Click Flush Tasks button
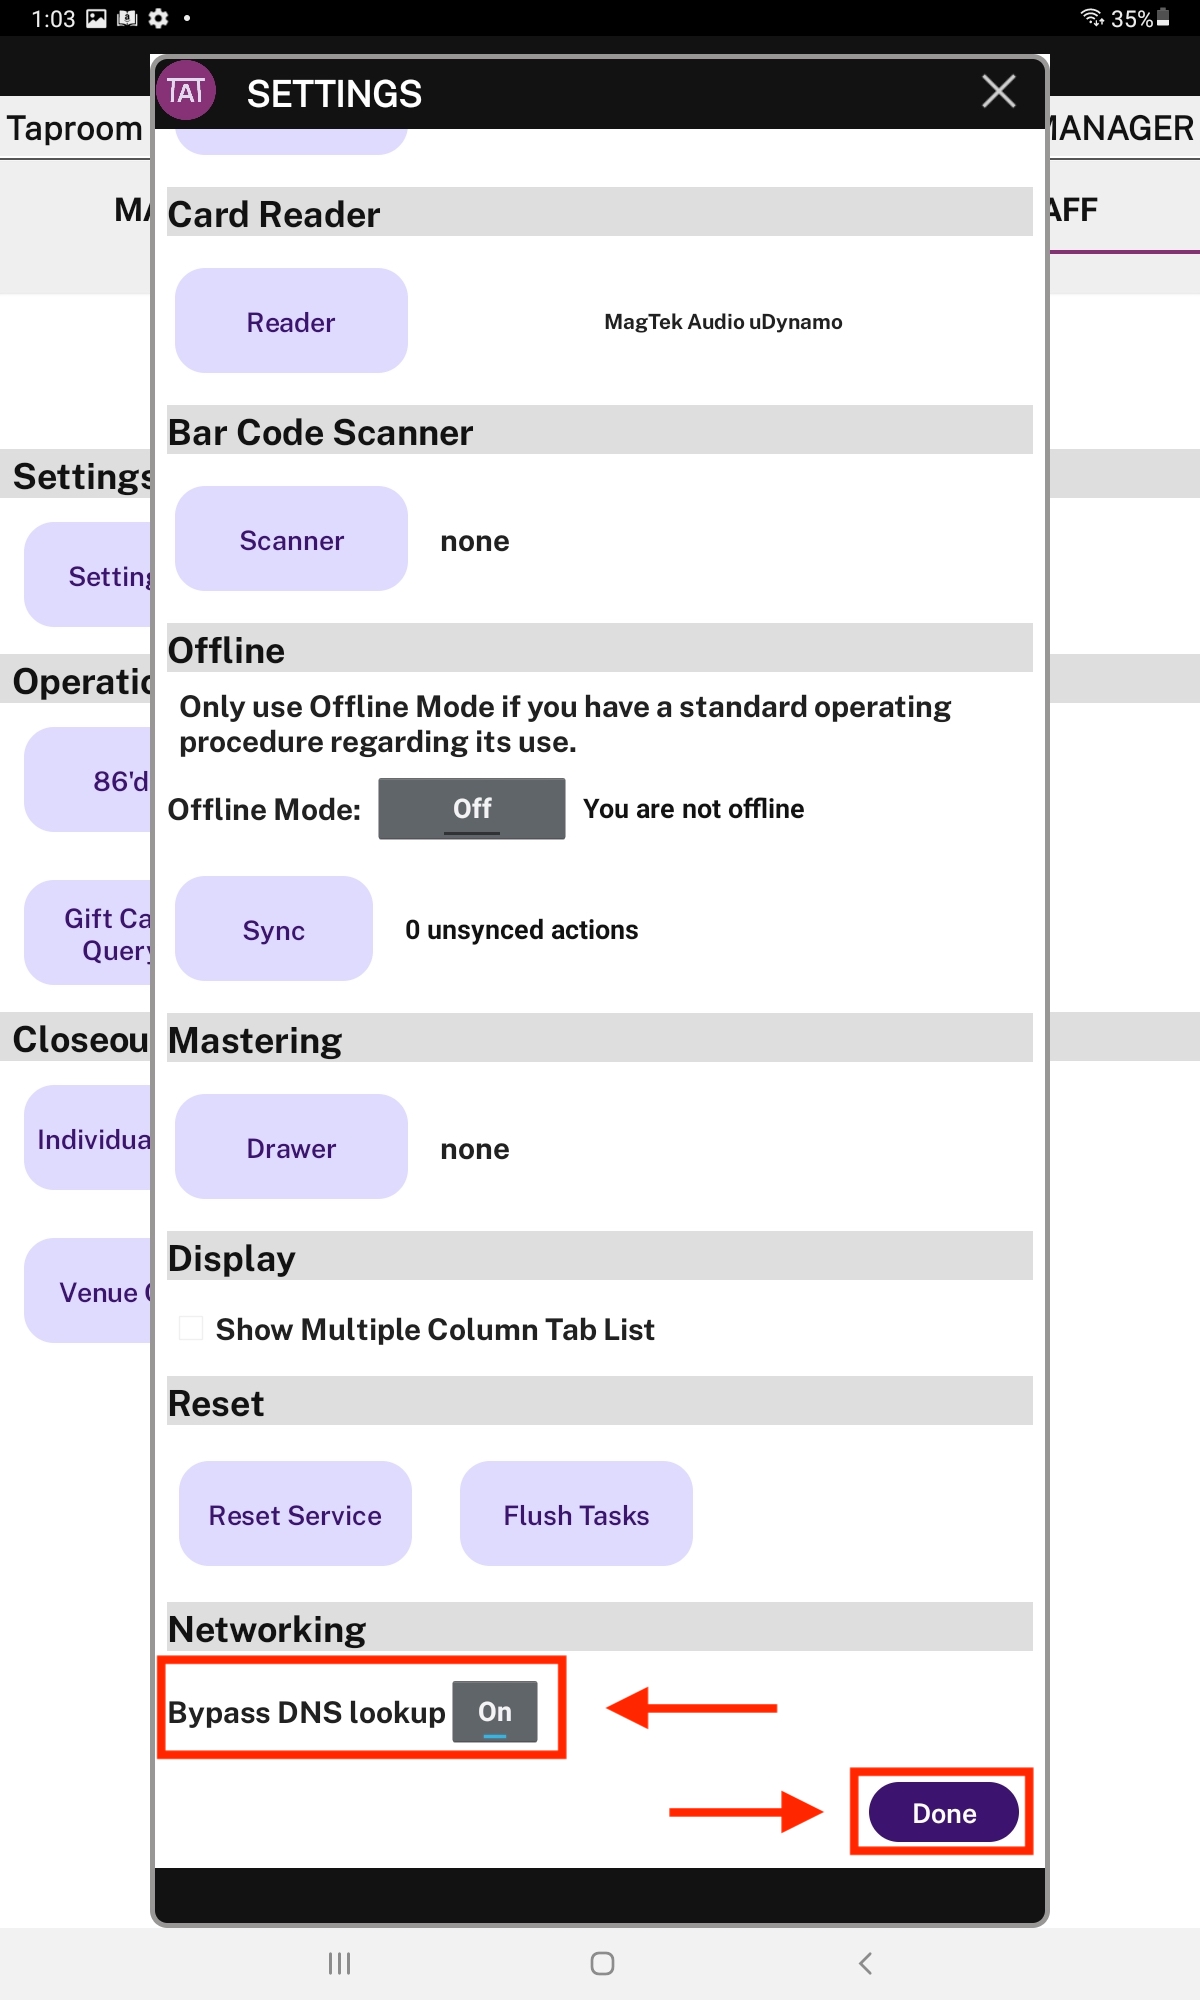The width and height of the screenshot is (1200, 2000). pyautogui.click(x=576, y=1514)
